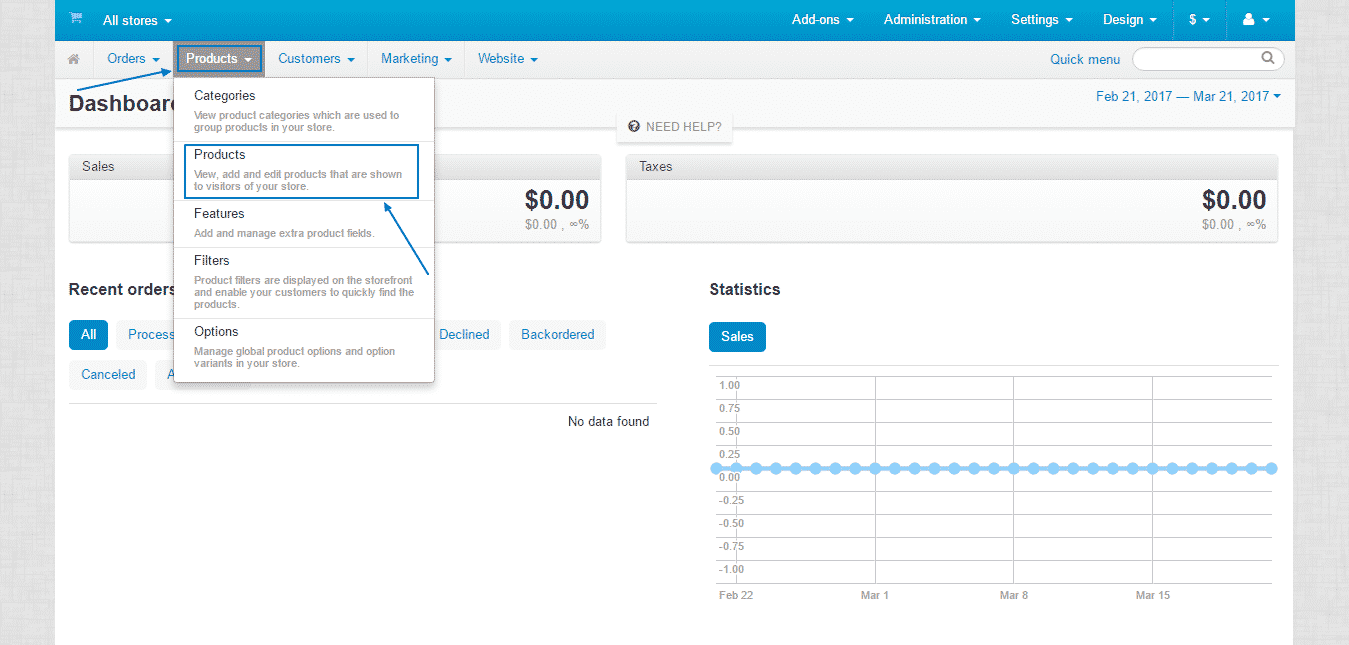
Task: Click the Sales button in Statistics
Action: click(737, 337)
